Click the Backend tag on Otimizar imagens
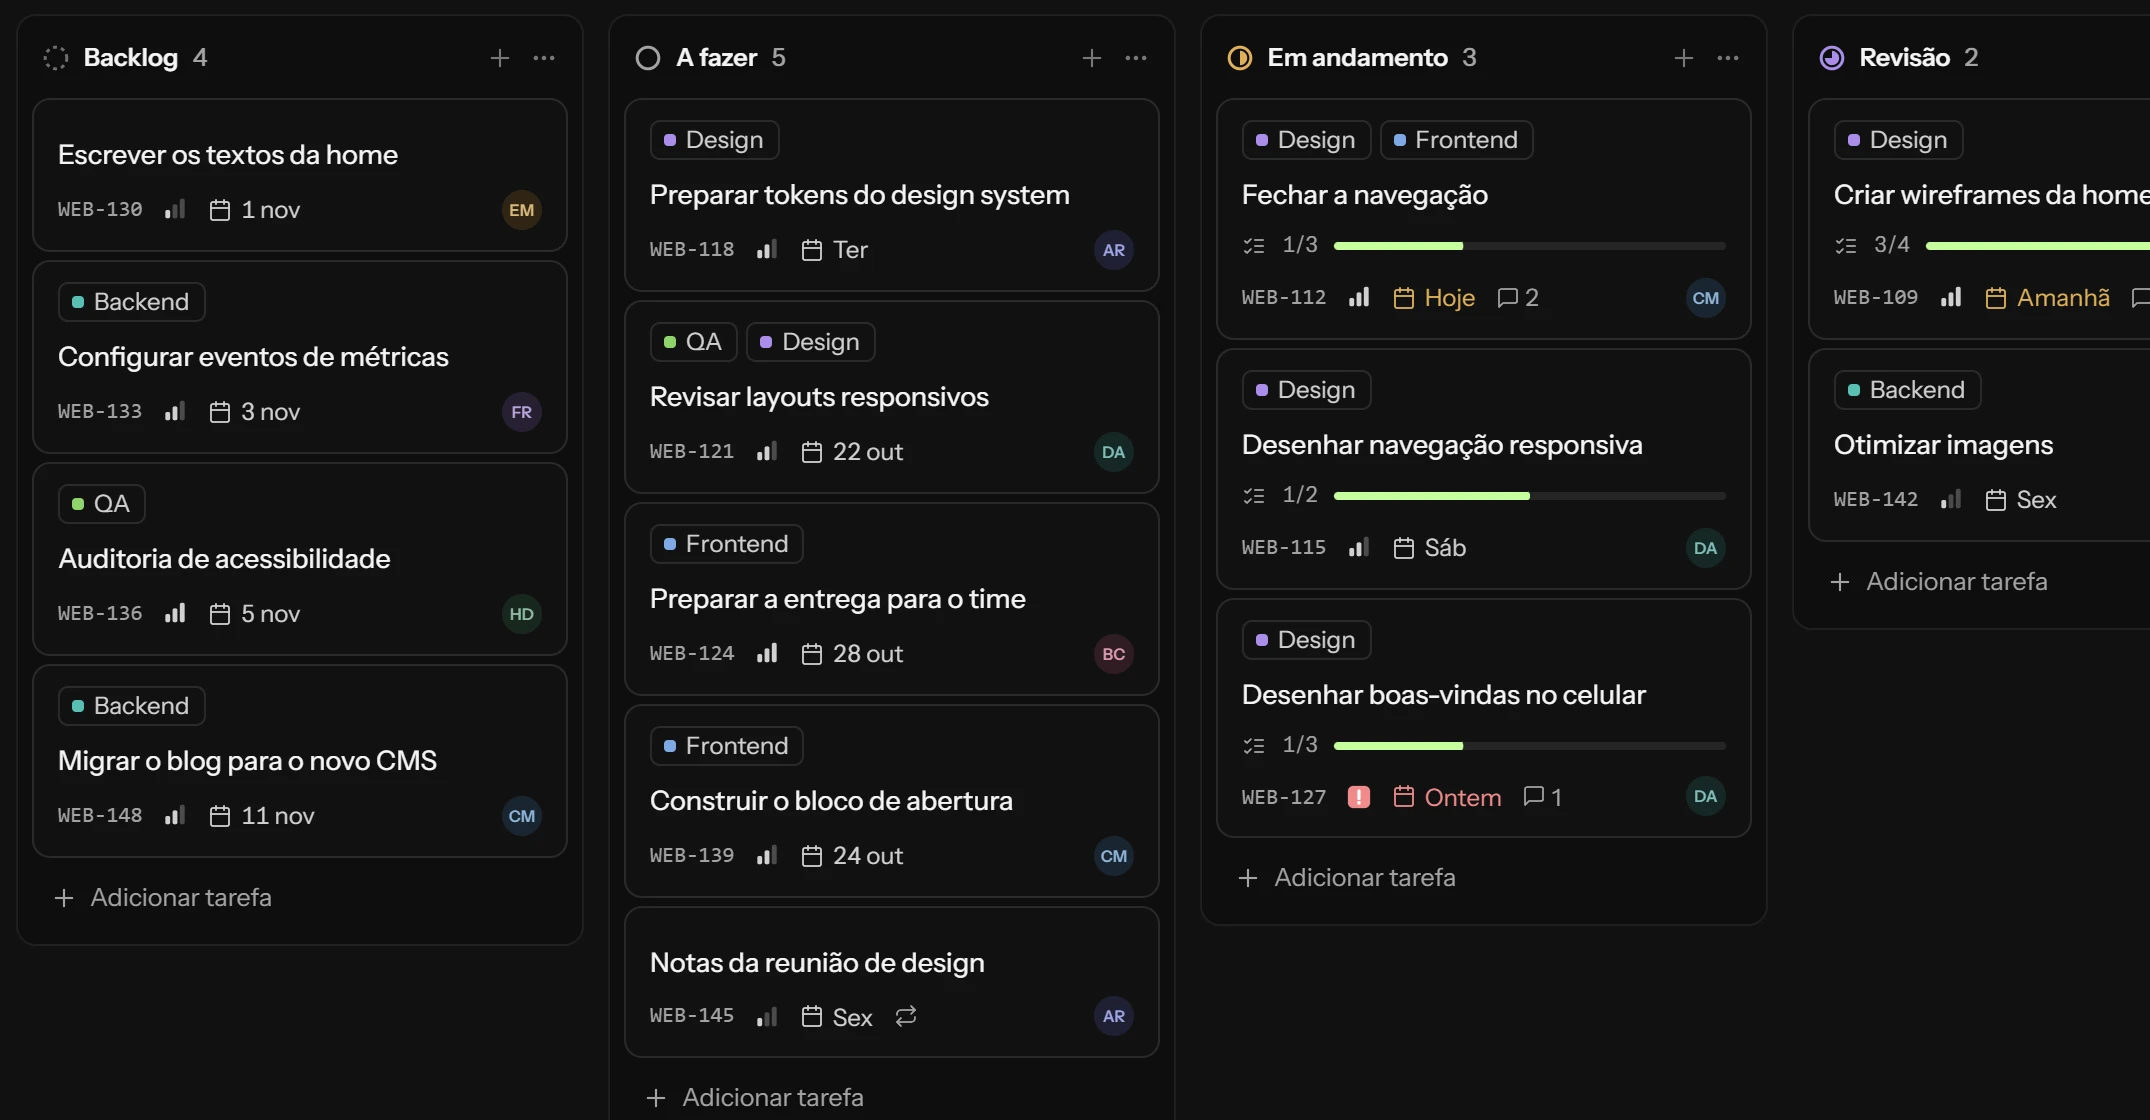This screenshot has width=2150, height=1120. [1908, 390]
